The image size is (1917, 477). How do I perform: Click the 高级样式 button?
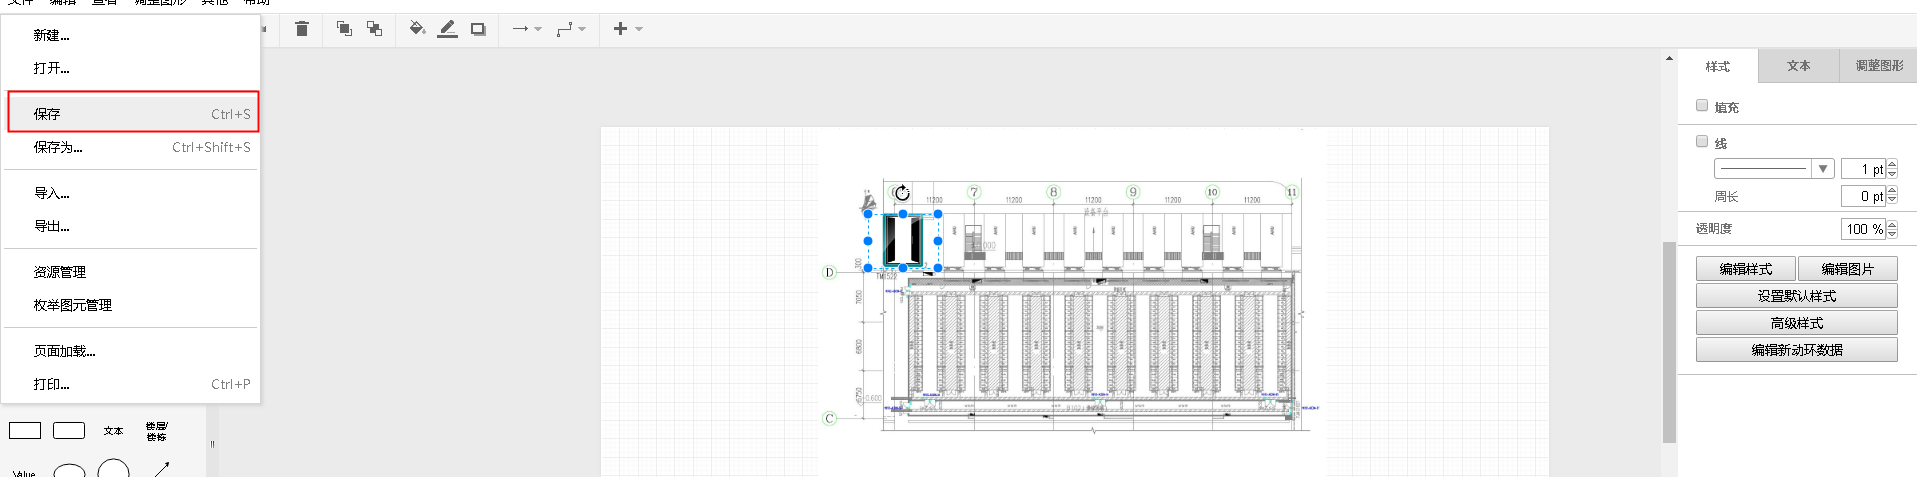click(1796, 323)
